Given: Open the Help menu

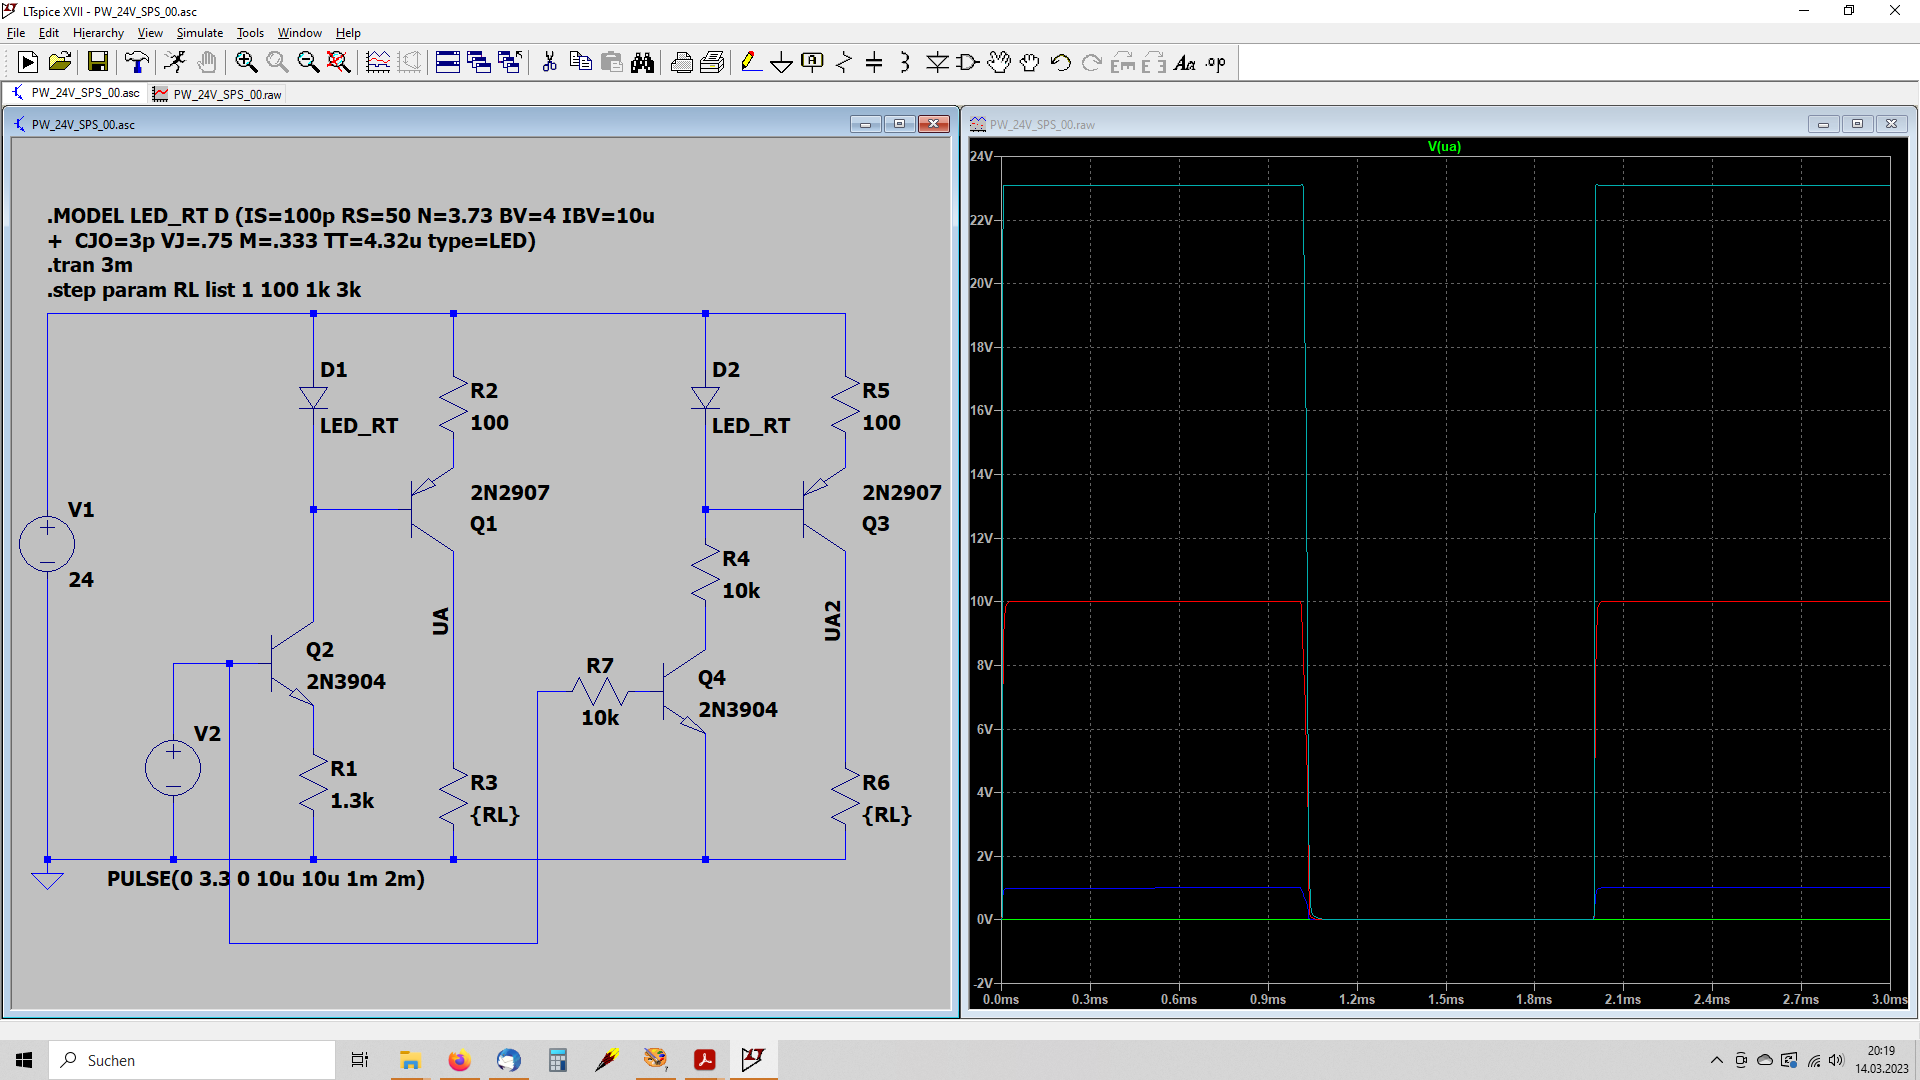Looking at the screenshot, I should pos(348,33).
